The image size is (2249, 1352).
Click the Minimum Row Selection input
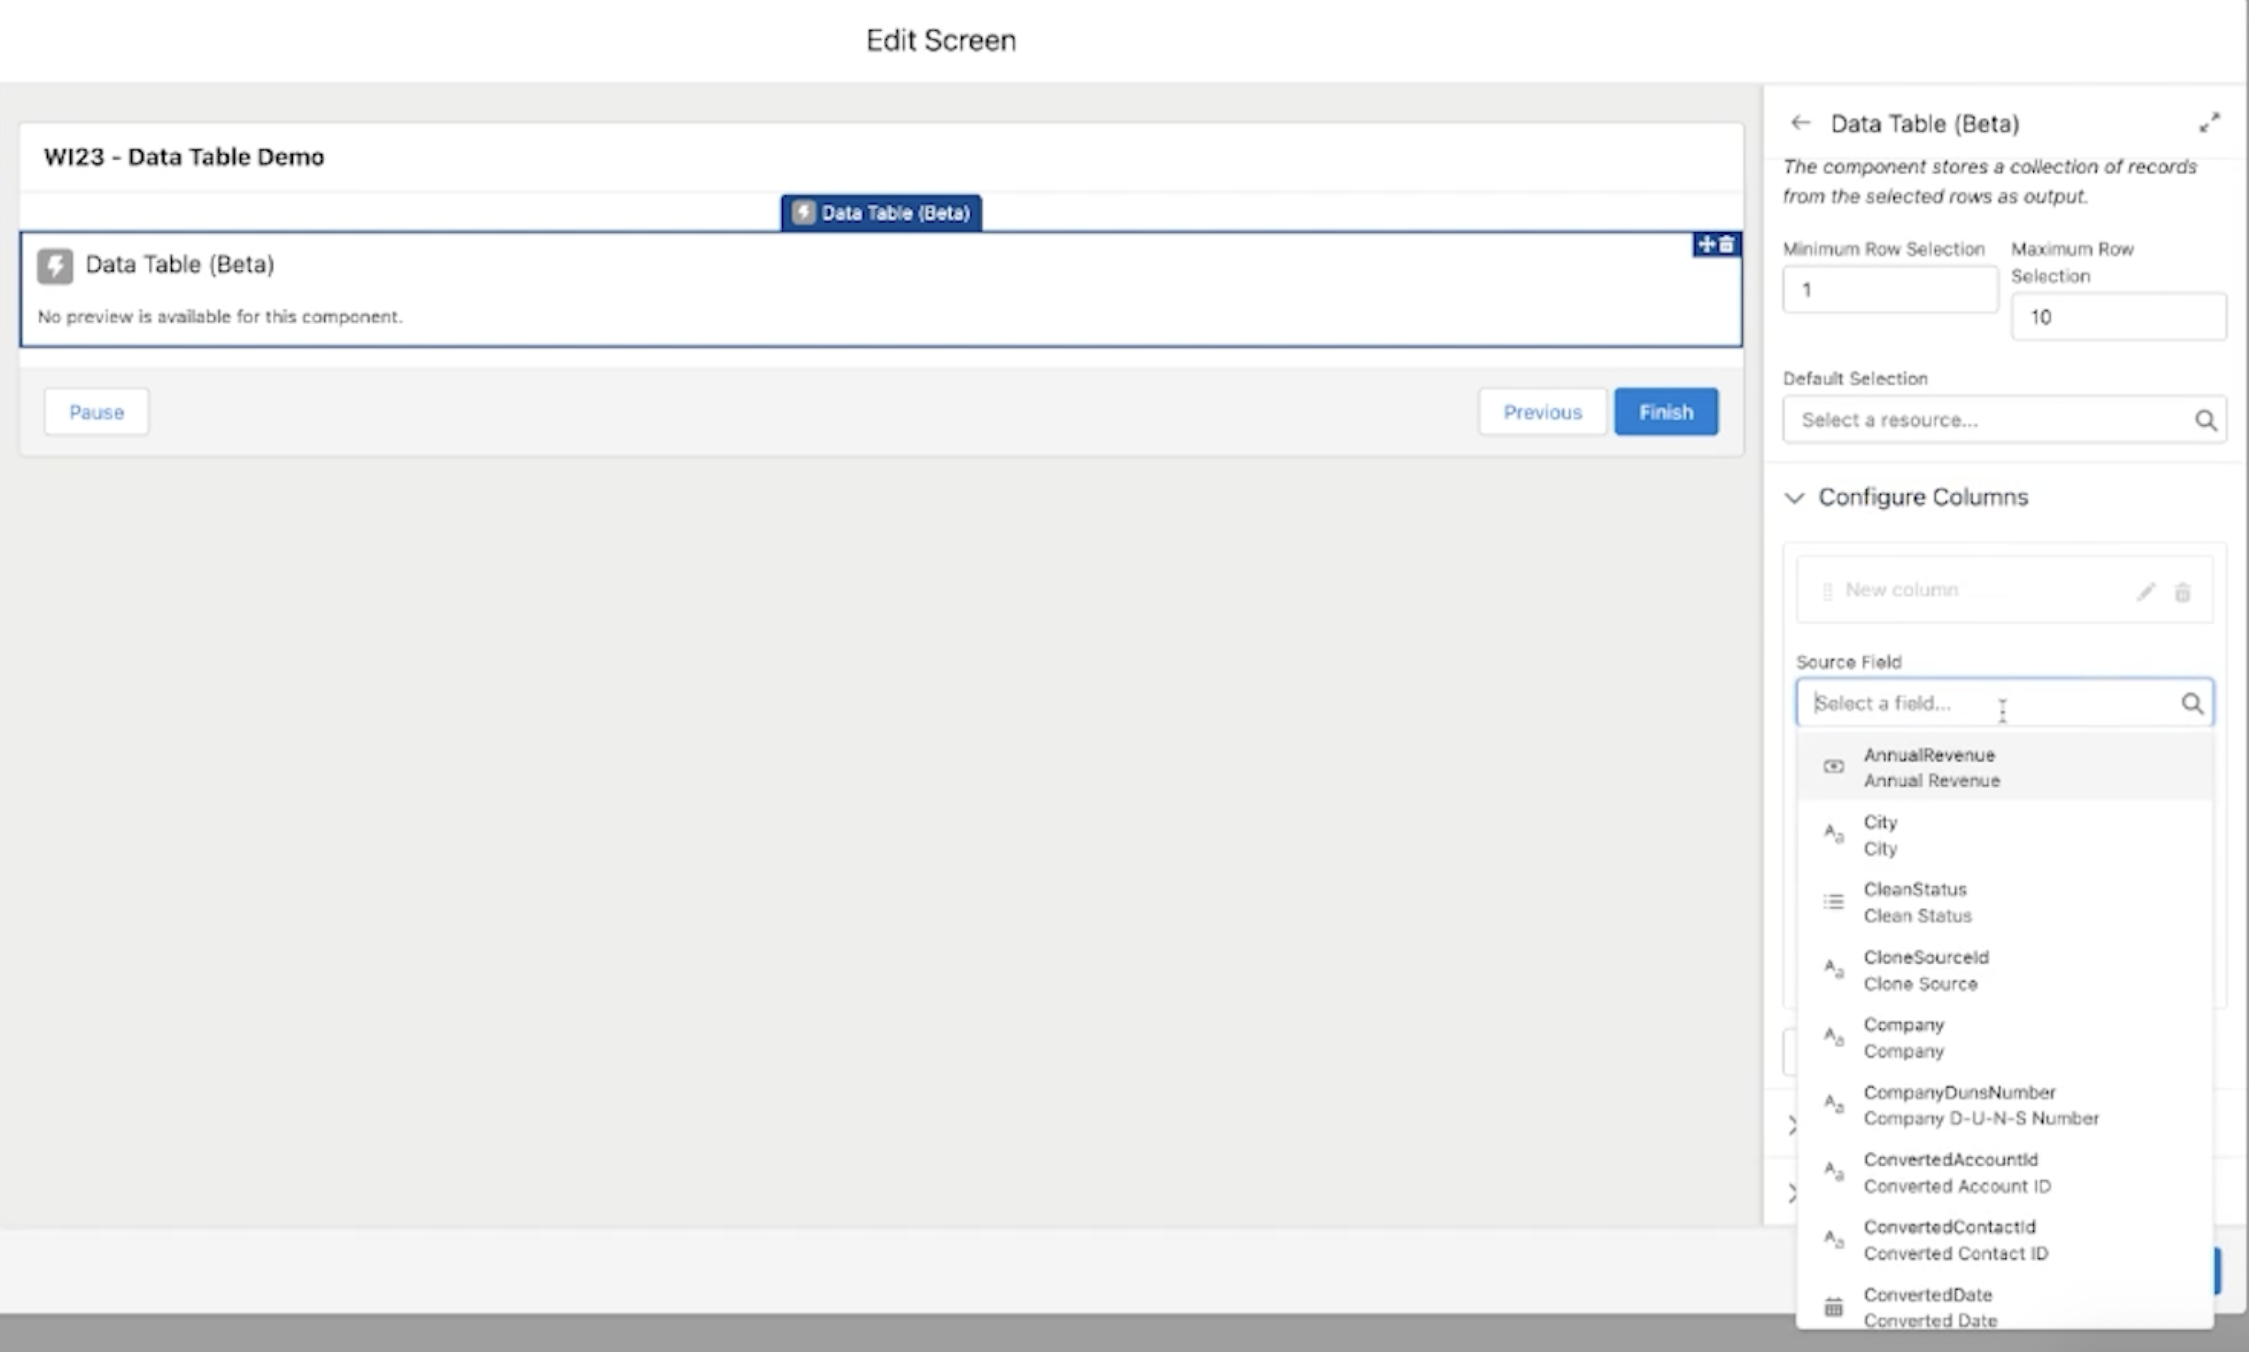pyautogui.click(x=1889, y=291)
